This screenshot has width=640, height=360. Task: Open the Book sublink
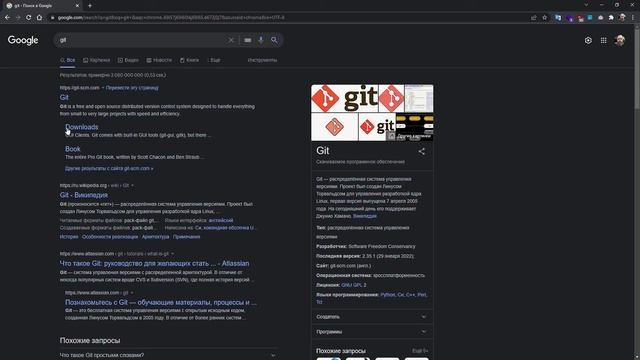coord(73,149)
